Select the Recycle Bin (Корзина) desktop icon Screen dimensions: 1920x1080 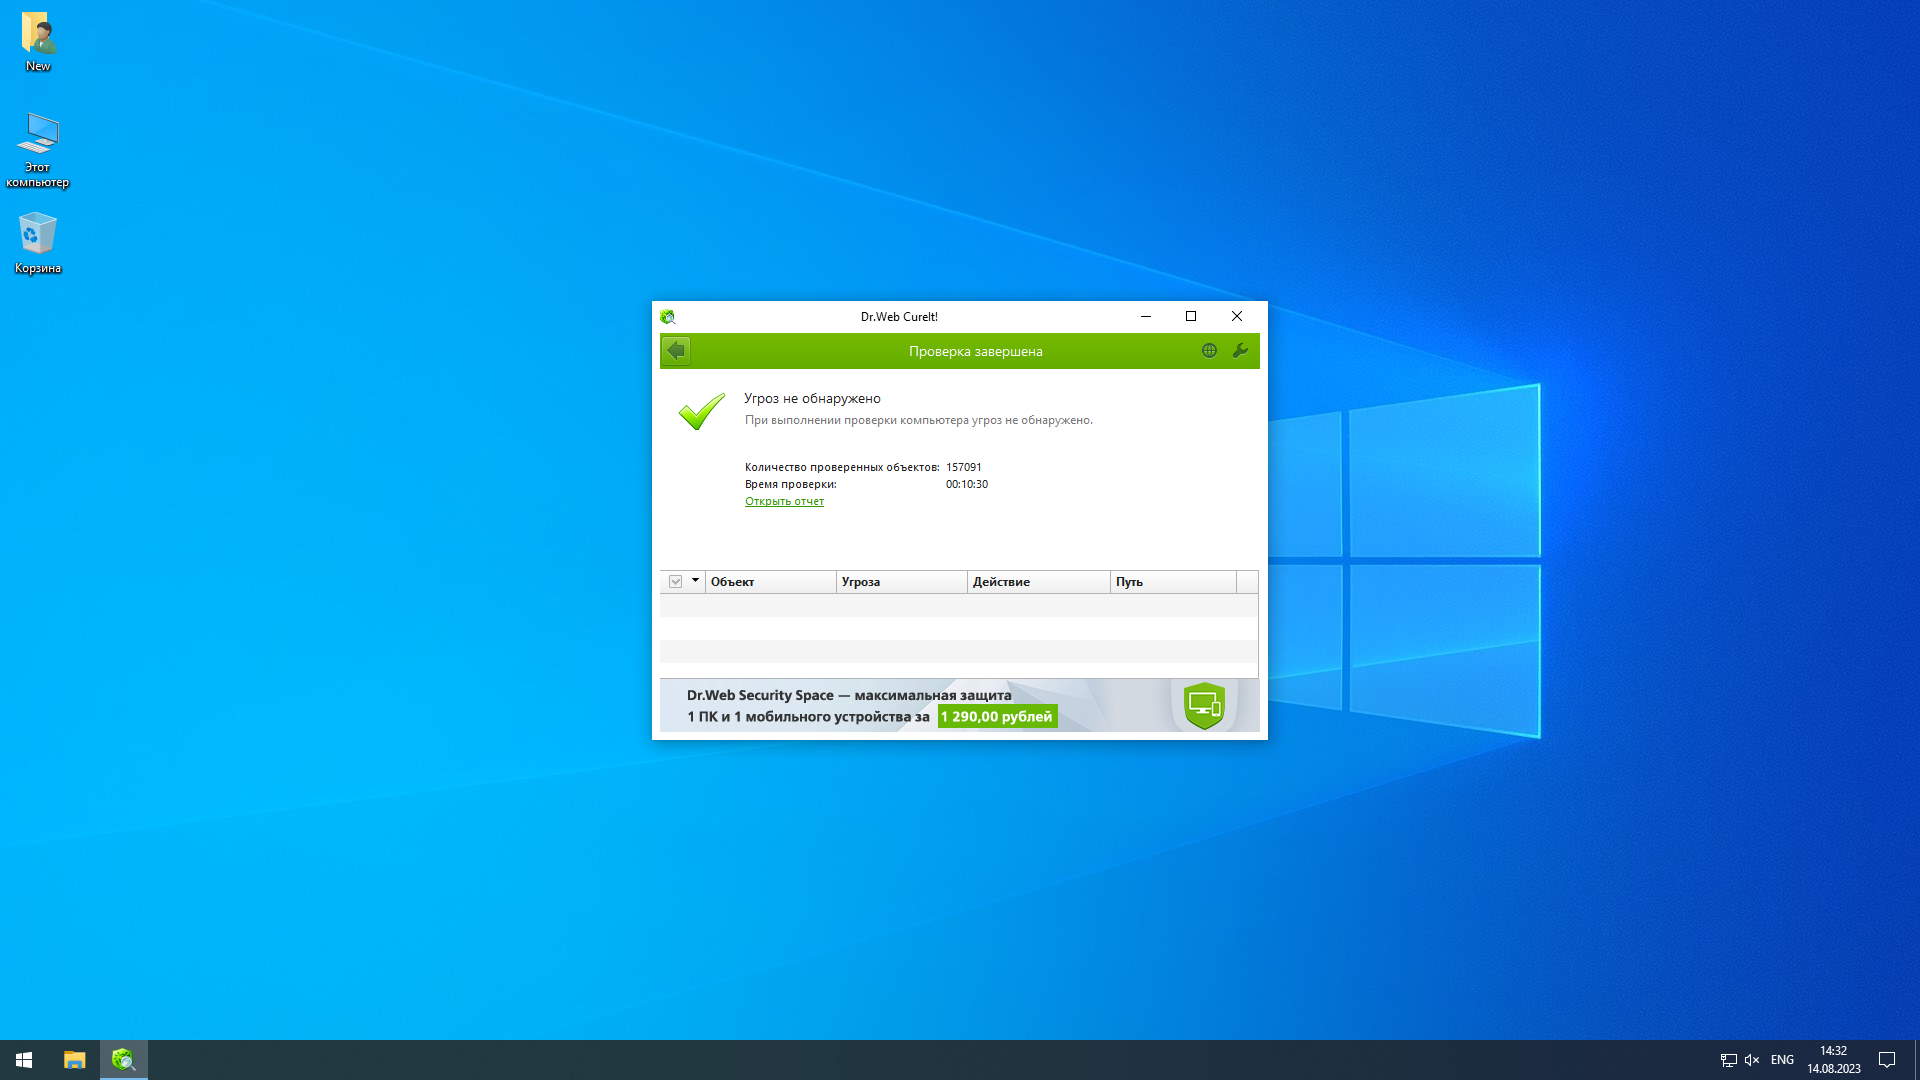(38, 242)
